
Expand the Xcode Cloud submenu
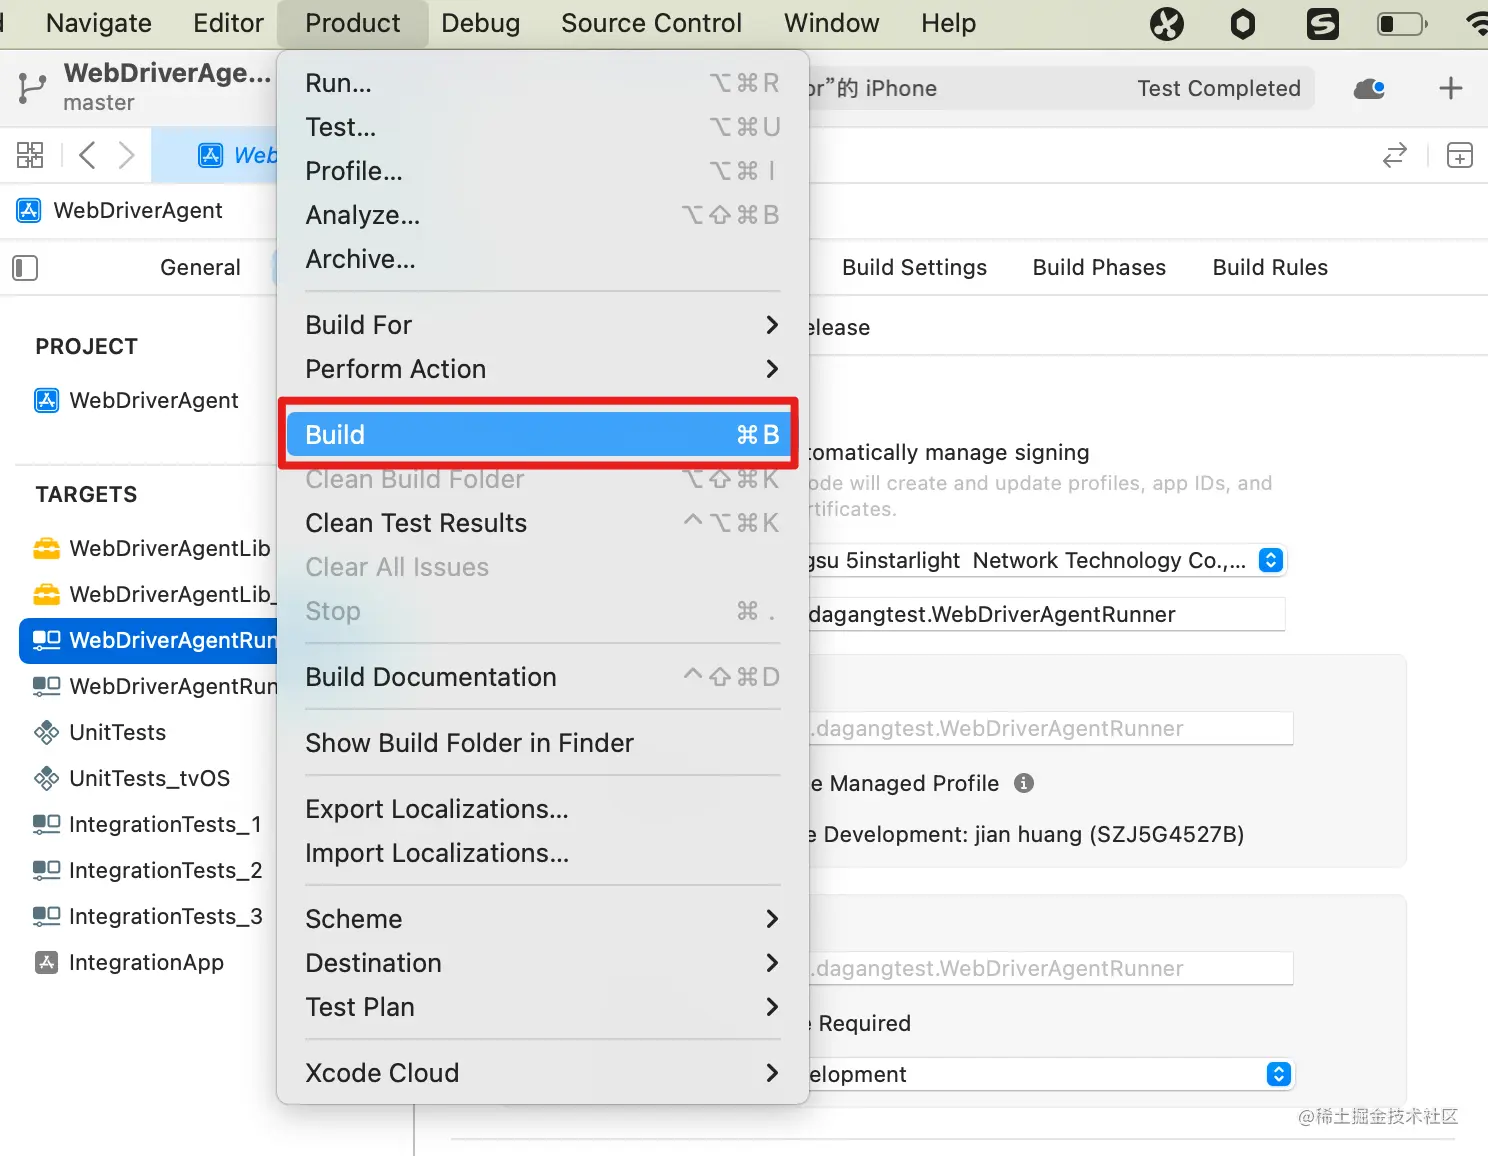[542, 1073]
